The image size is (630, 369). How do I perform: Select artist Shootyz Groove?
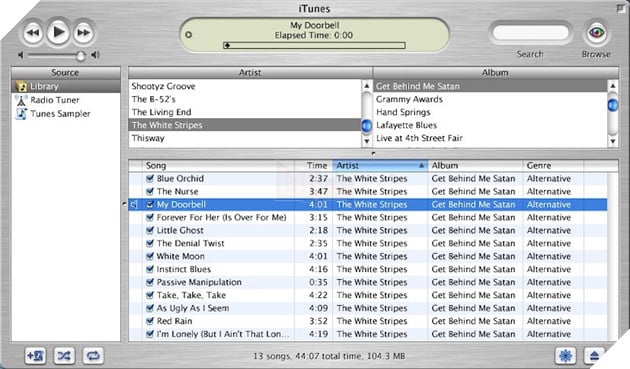[245, 86]
